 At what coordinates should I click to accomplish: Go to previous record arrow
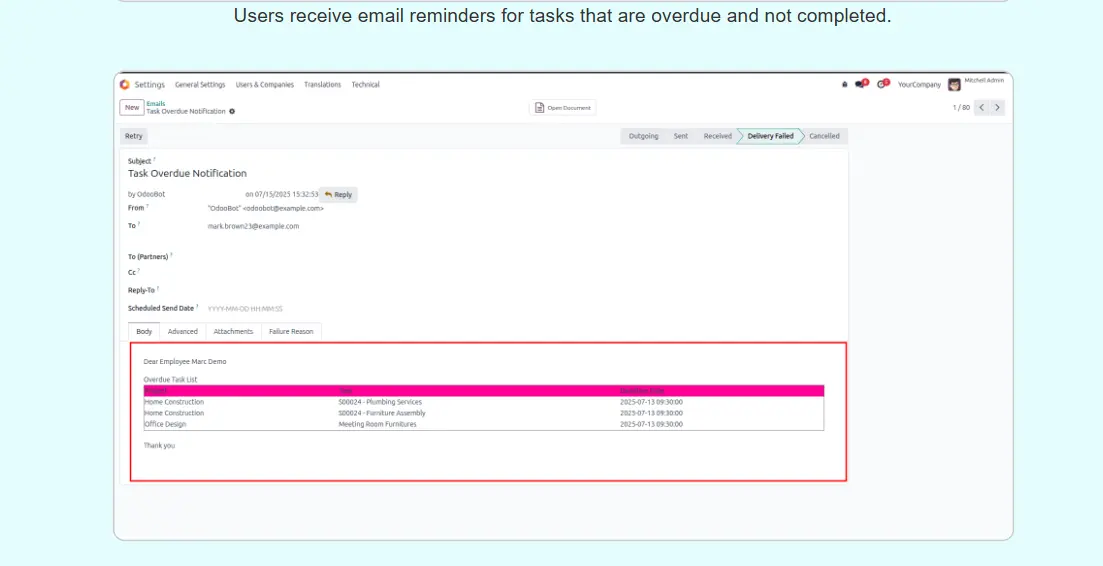pyautogui.click(x=981, y=107)
